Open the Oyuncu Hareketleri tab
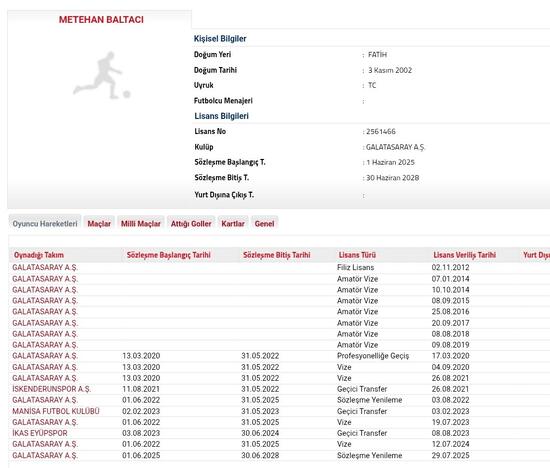550x468 pixels. click(45, 223)
